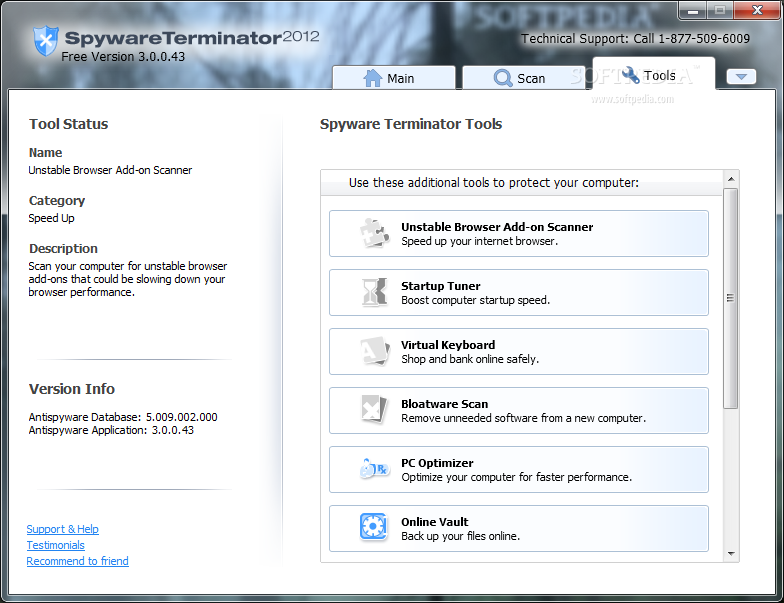Viewport: 784px width, 603px height.
Task: Click the Speed Up category value
Action: [x=52, y=218]
